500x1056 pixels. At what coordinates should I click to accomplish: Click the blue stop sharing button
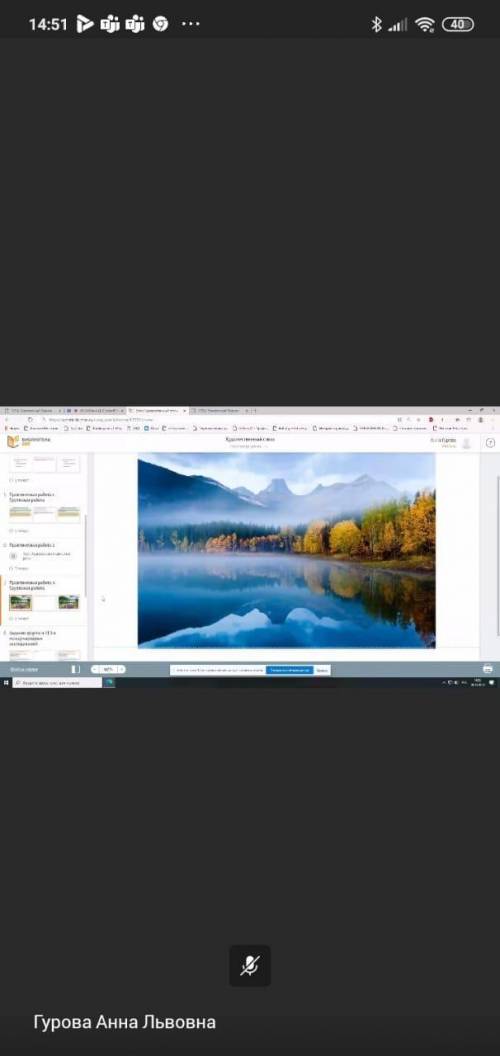[x=289, y=670]
